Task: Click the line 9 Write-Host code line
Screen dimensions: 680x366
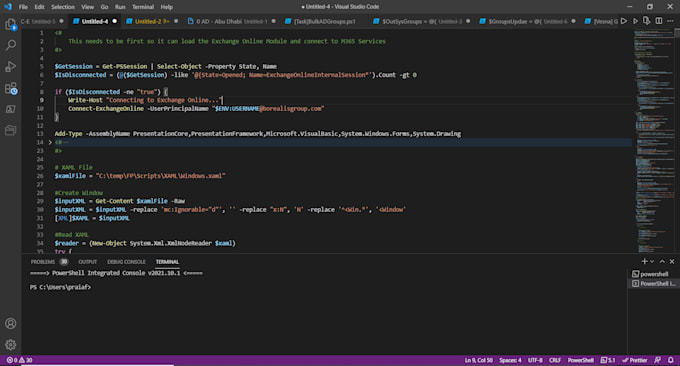Action: pyautogui.click(x=145, y=100)
